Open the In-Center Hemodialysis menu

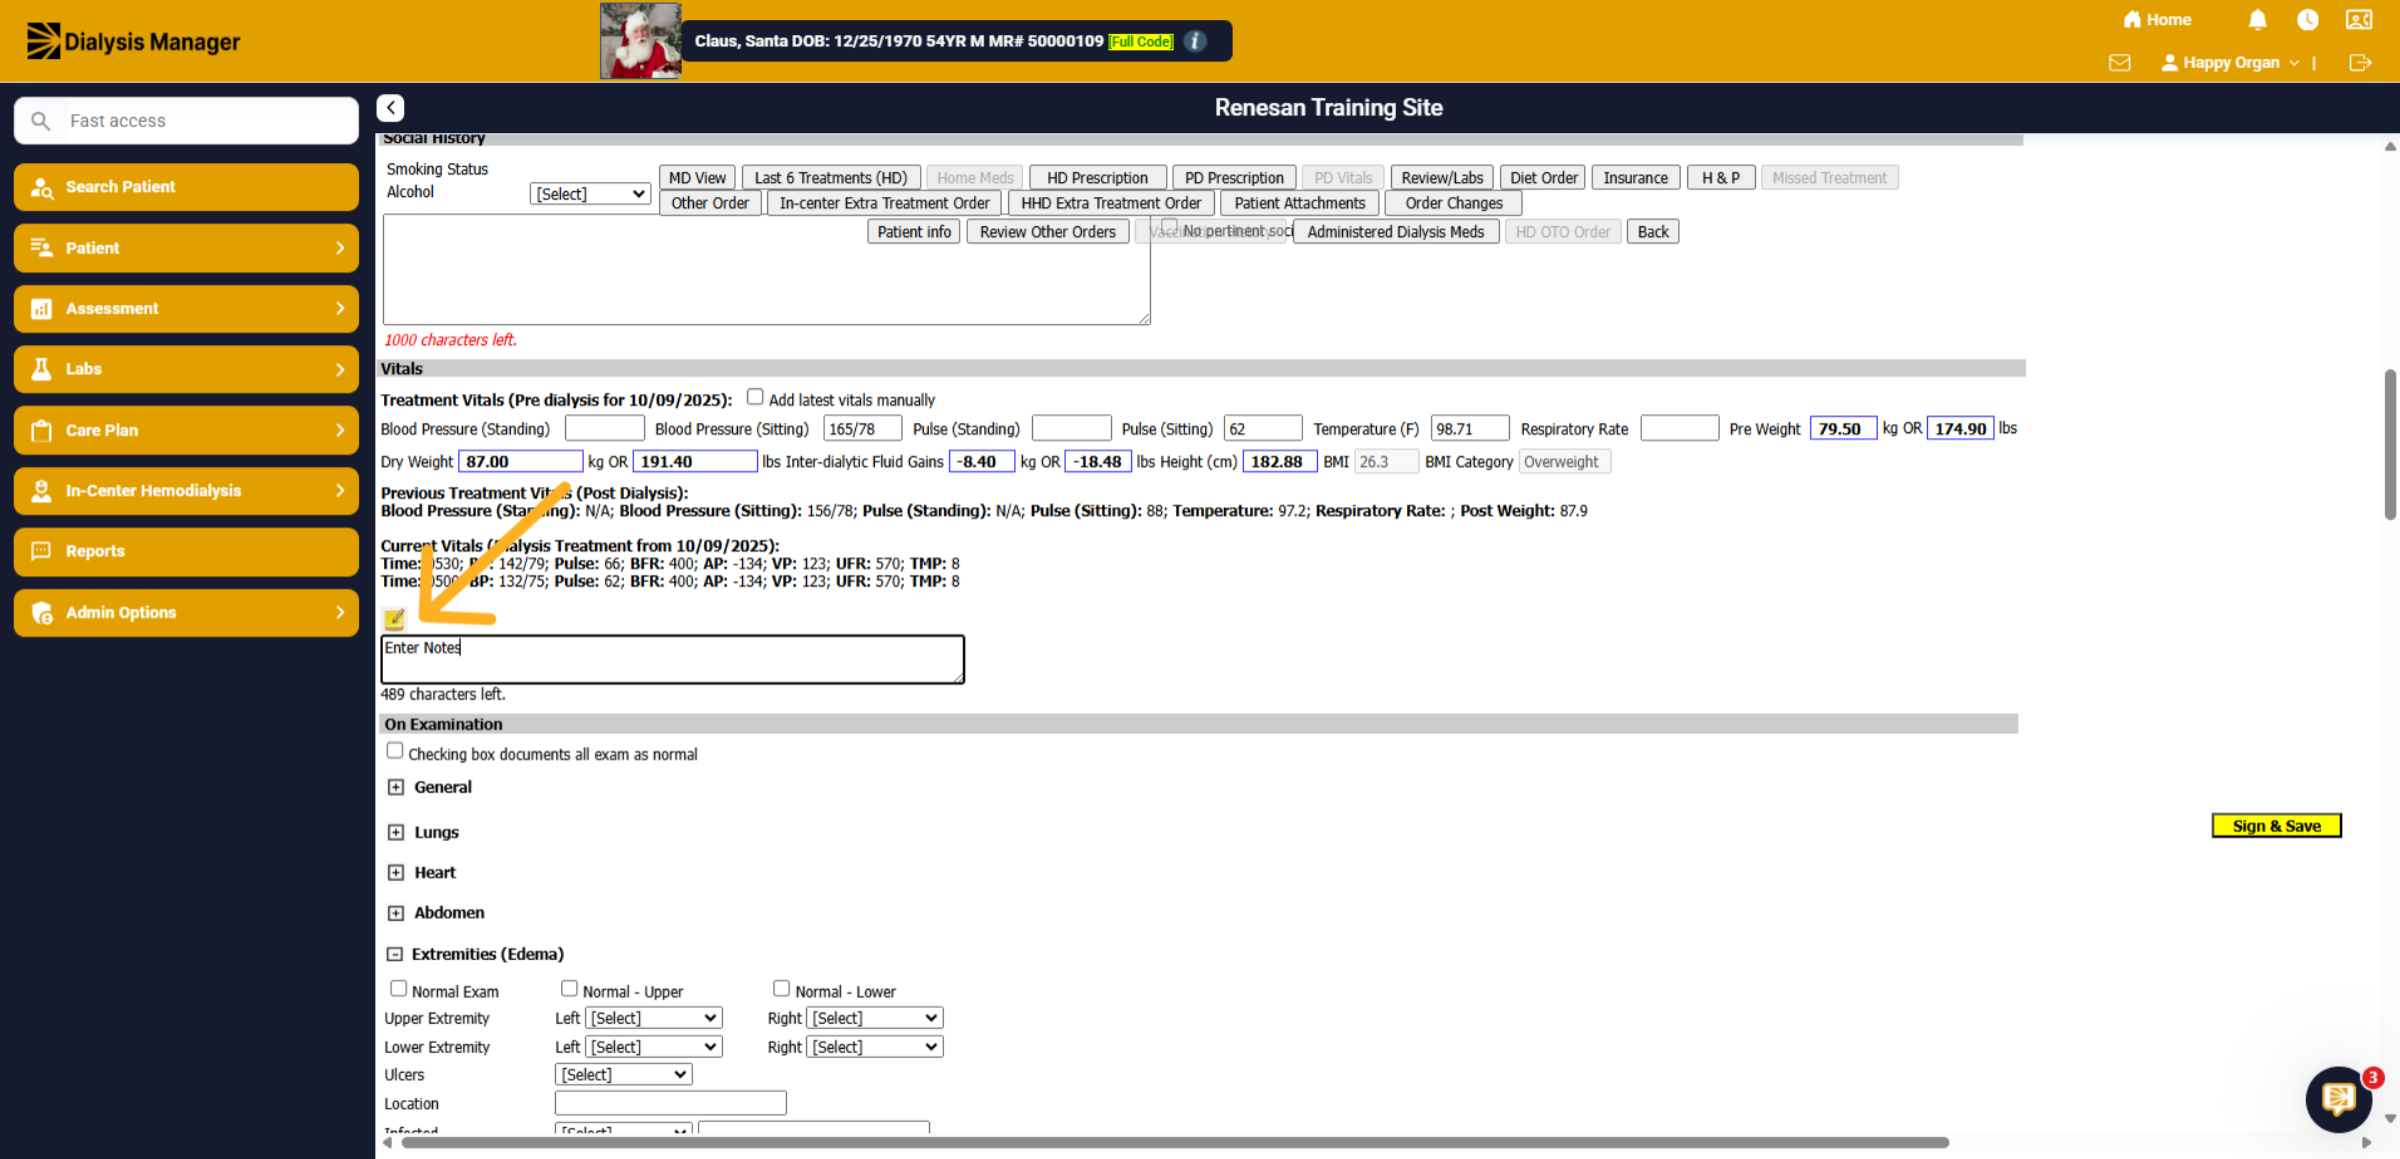pos(186,491)
